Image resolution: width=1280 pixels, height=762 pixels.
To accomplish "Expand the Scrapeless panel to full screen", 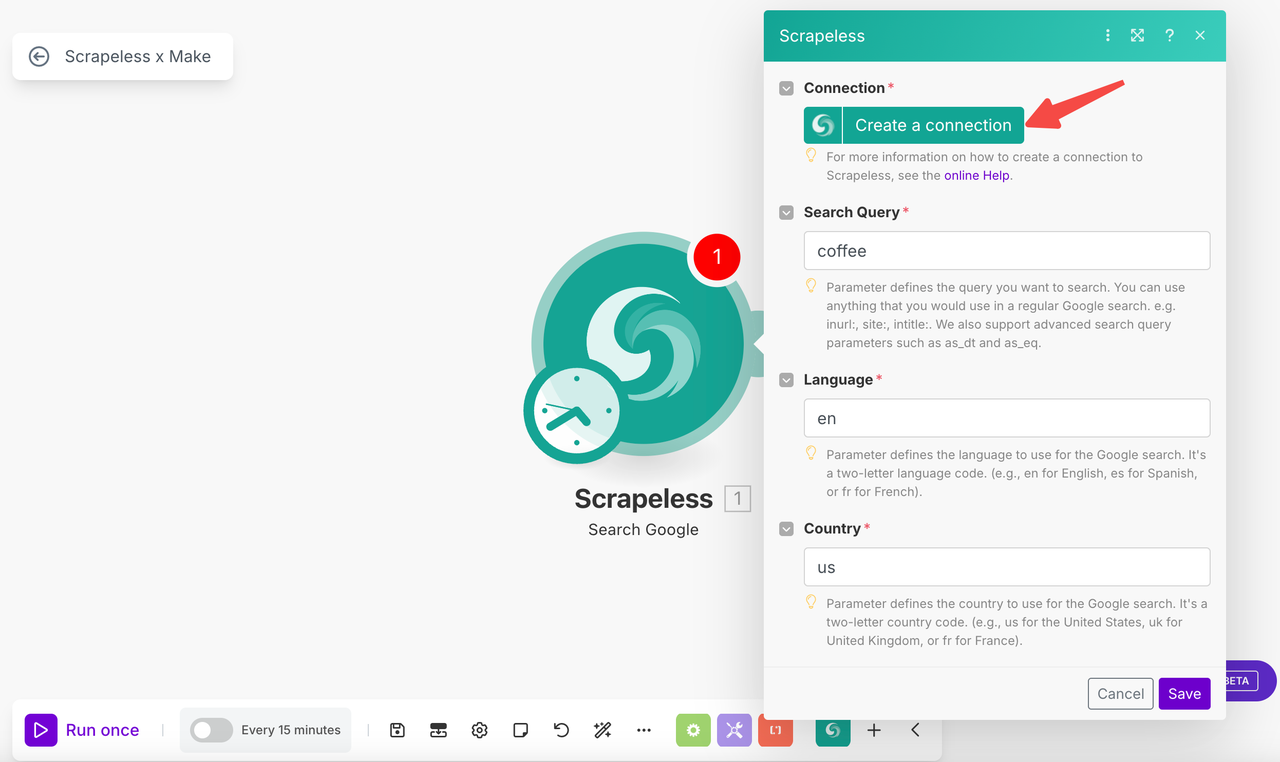I will click(x=1137, y=35).
